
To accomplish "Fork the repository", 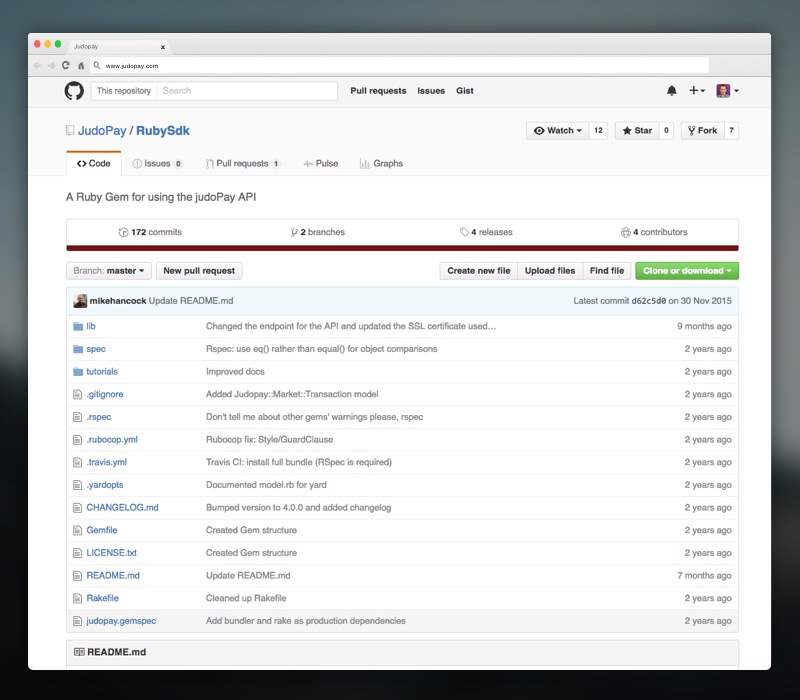I will click(x=703, y=131).
